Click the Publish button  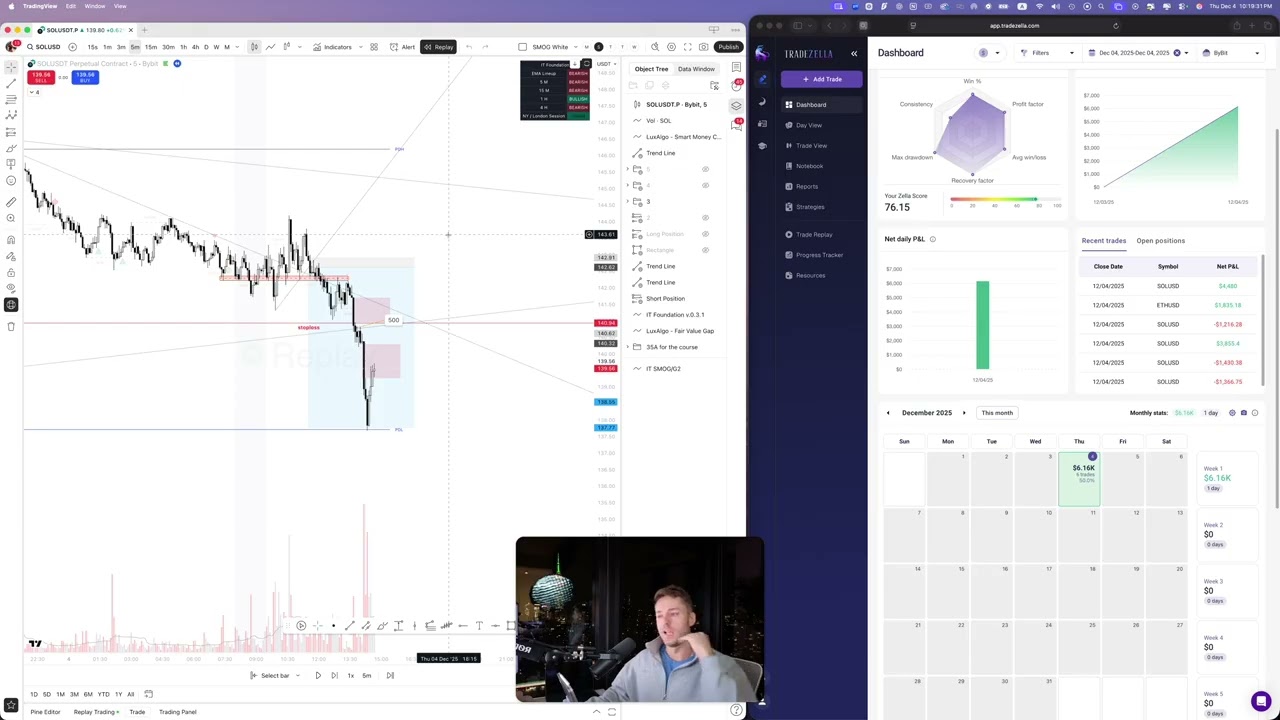(728, 47)
